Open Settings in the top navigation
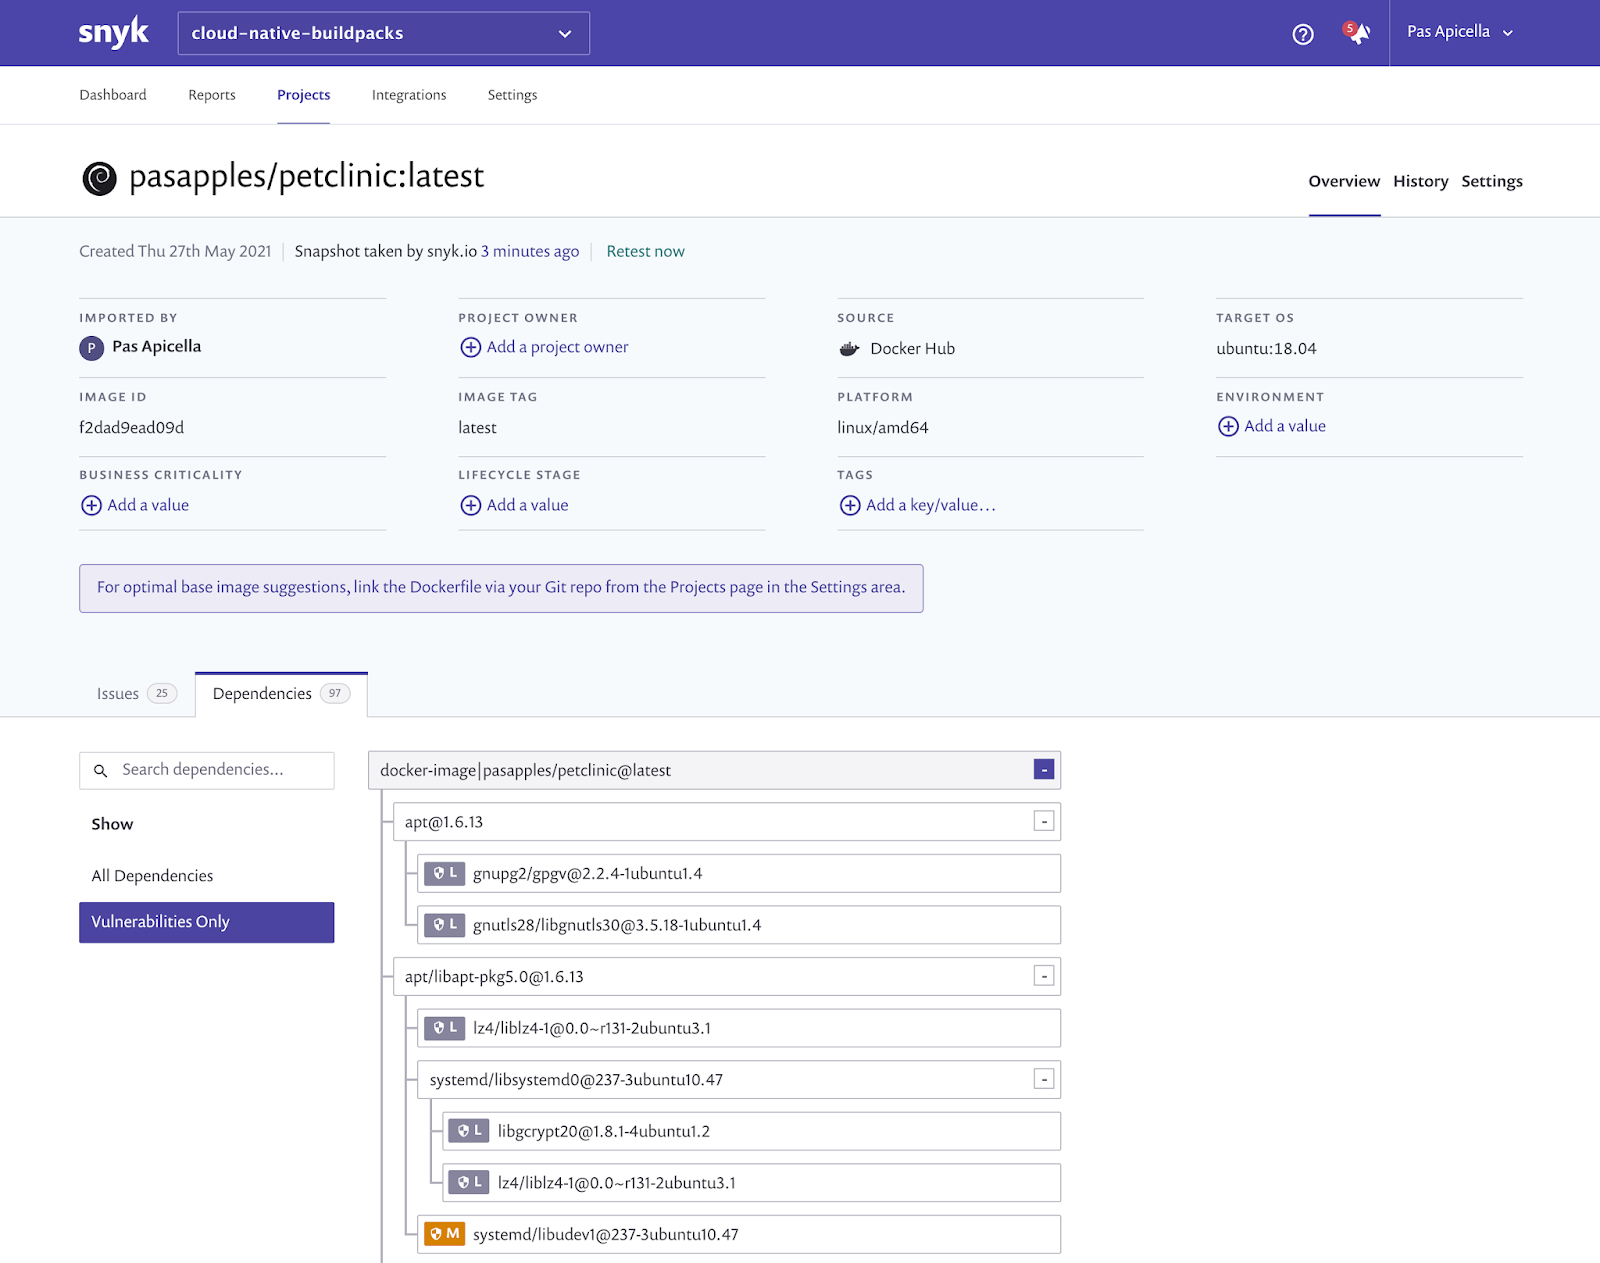This screenshot has width=1600, height=1263. tap(512, 95)
